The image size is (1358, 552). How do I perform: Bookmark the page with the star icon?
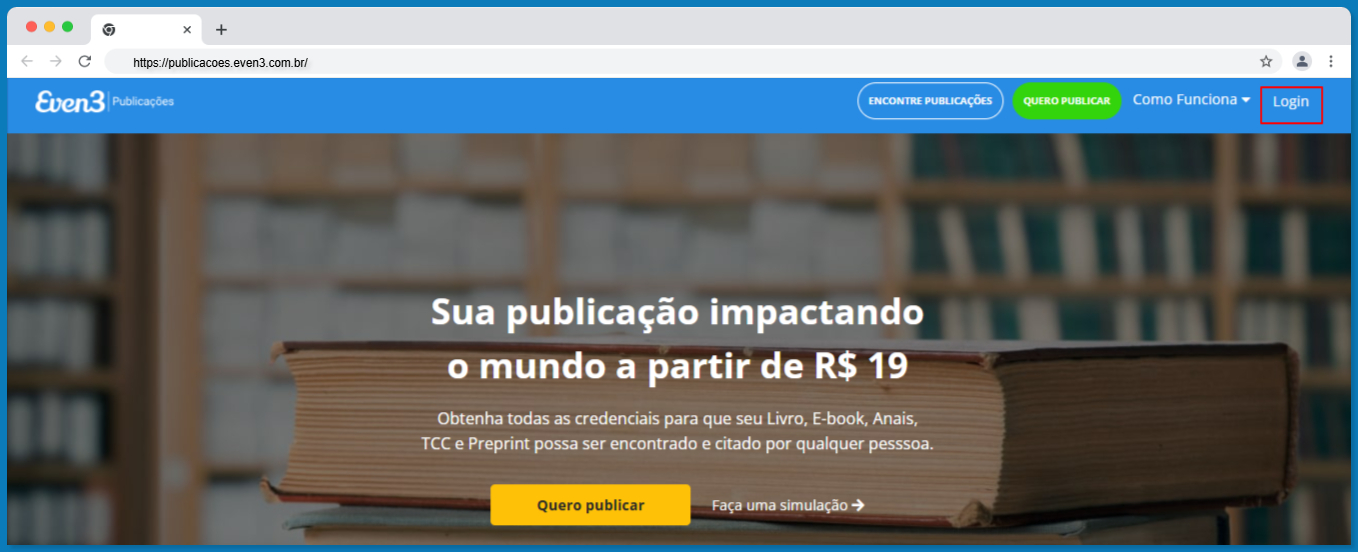coord(1266,61)
